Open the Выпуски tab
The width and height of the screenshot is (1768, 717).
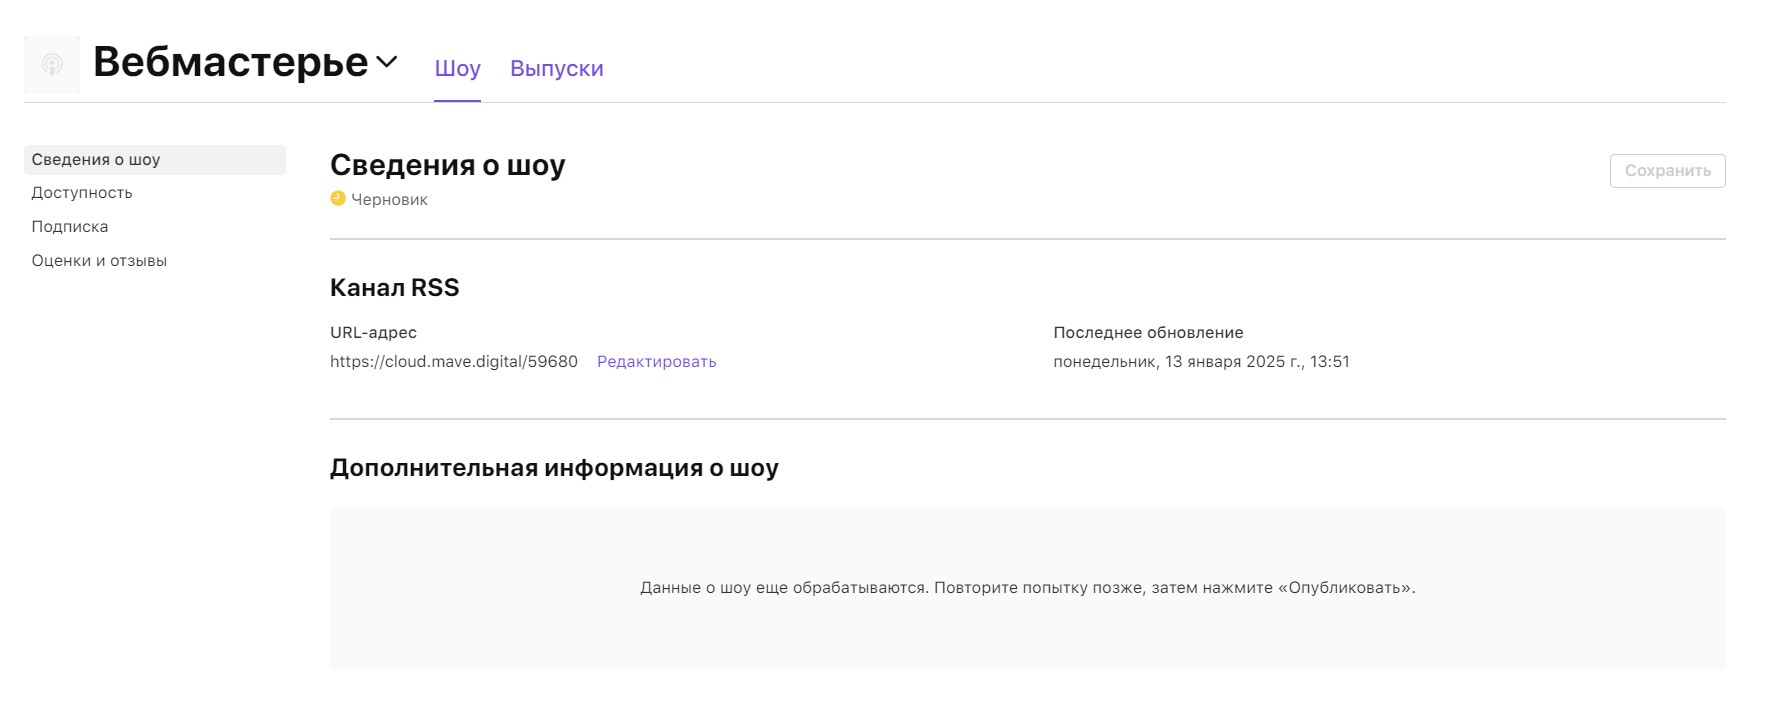point(556,69)
